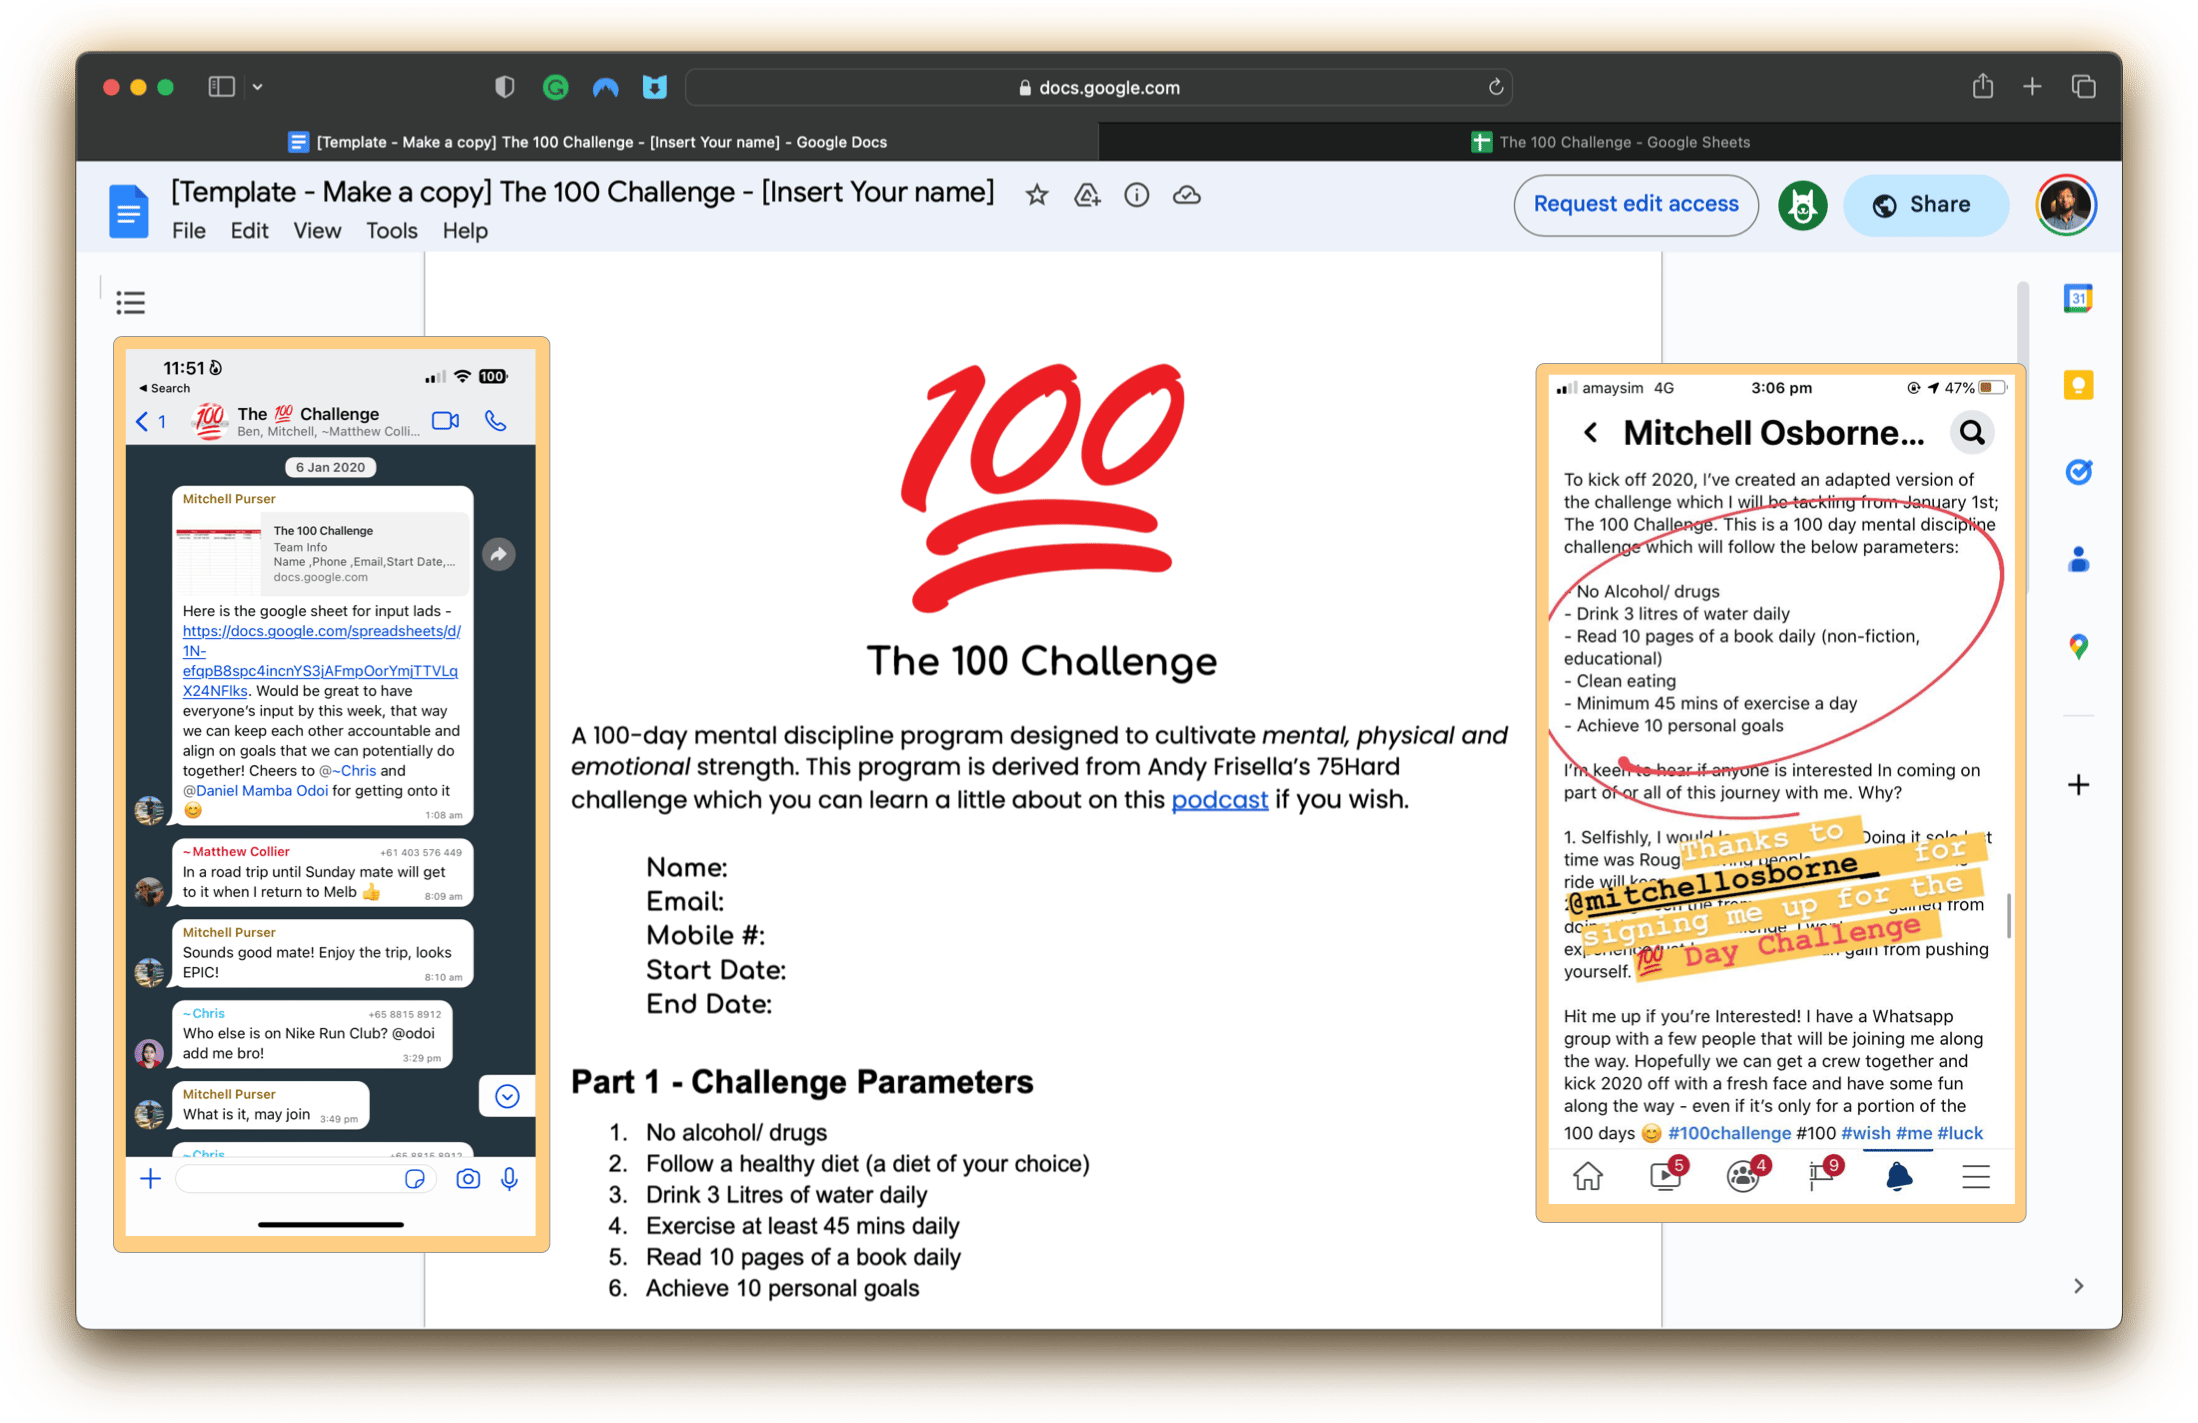The height and width of the screenshot is (1423, 2198).
Task: Open Contacts in the side panel
Action: 2078,560
